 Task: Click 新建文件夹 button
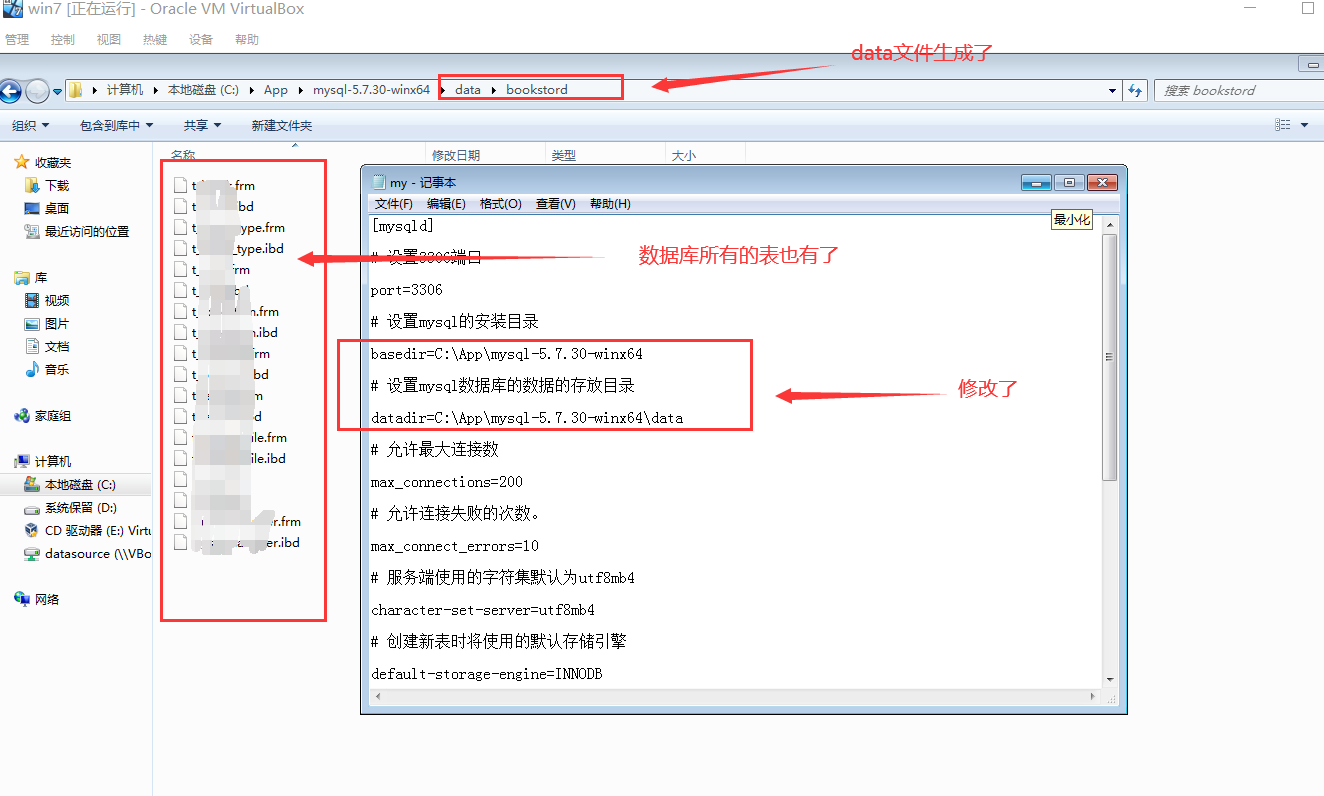[x=282, y=125]
